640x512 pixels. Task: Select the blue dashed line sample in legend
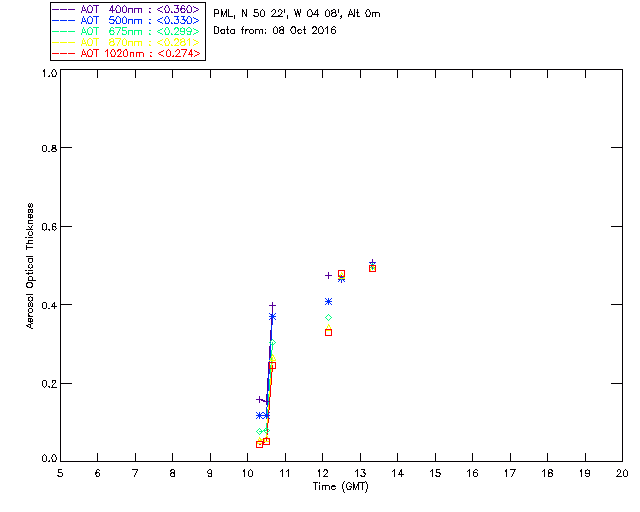64,20
